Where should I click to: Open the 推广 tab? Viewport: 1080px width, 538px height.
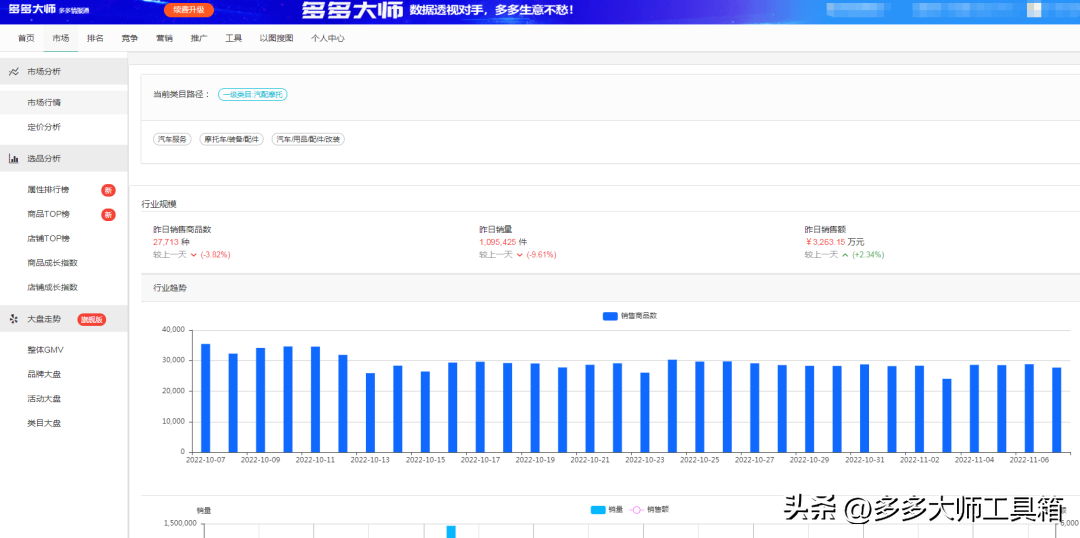click(199, 39)
